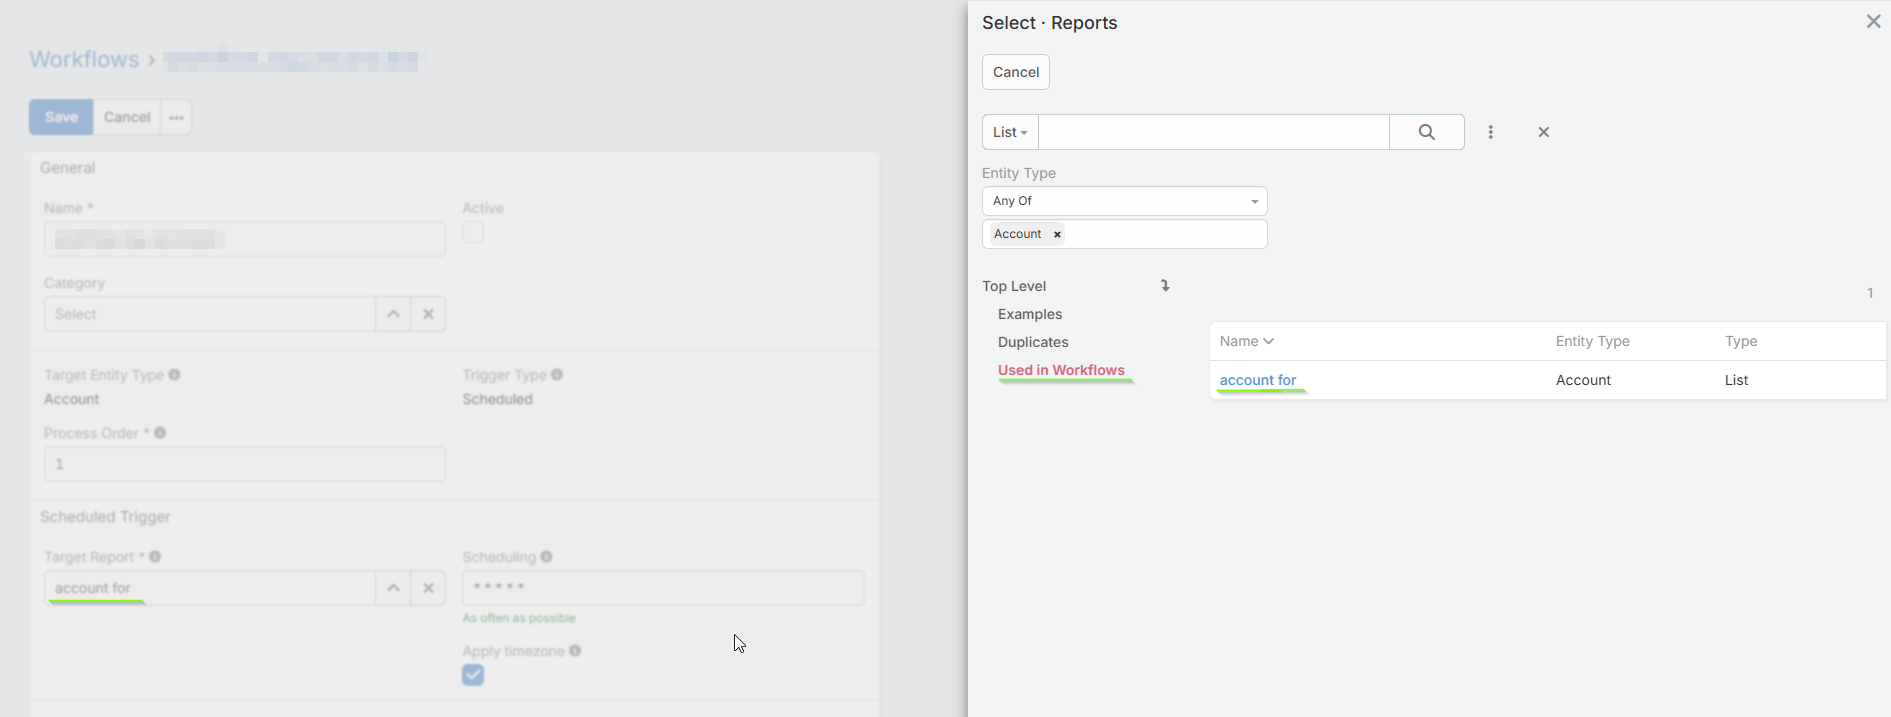Click the arrow icon beside Top Level

[1165, 286]
